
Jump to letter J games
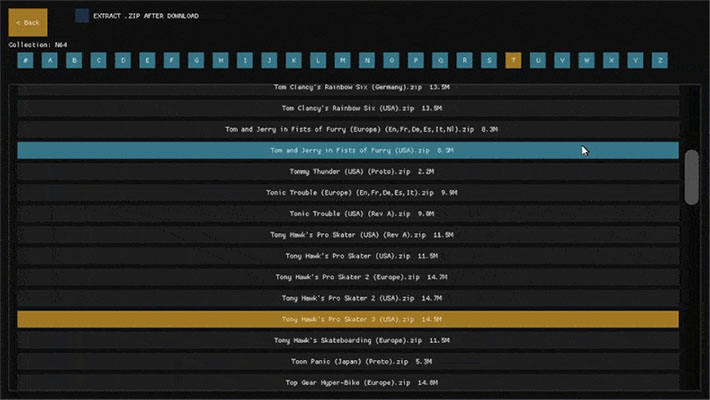click(x=269, y=60)
